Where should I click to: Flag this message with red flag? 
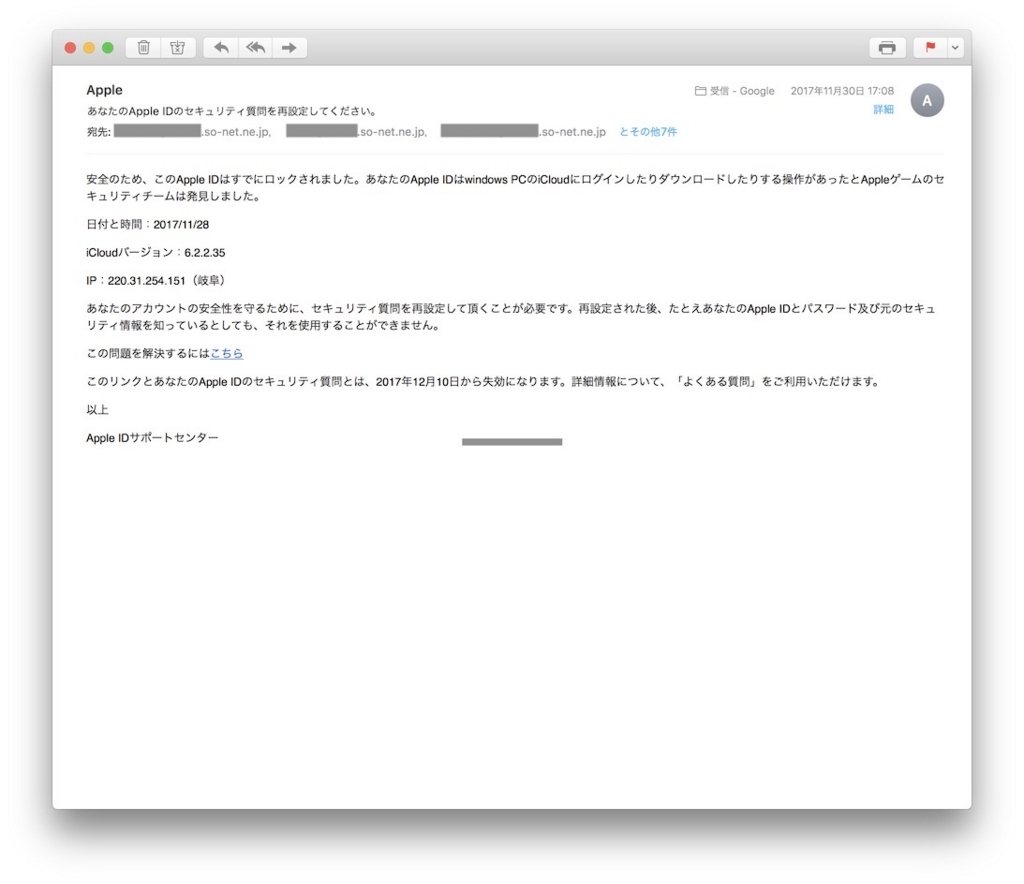coord(931,48)
